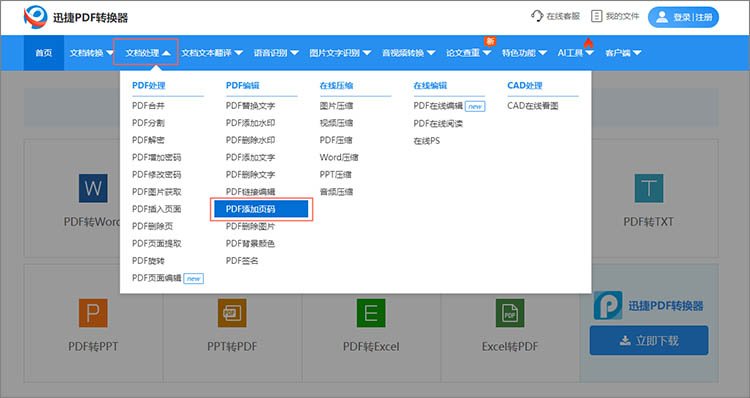The height and width of the screenshot is (398, 750).
Task: Select PDF链接编辑 menu item
Action: (x=250, y=192)
